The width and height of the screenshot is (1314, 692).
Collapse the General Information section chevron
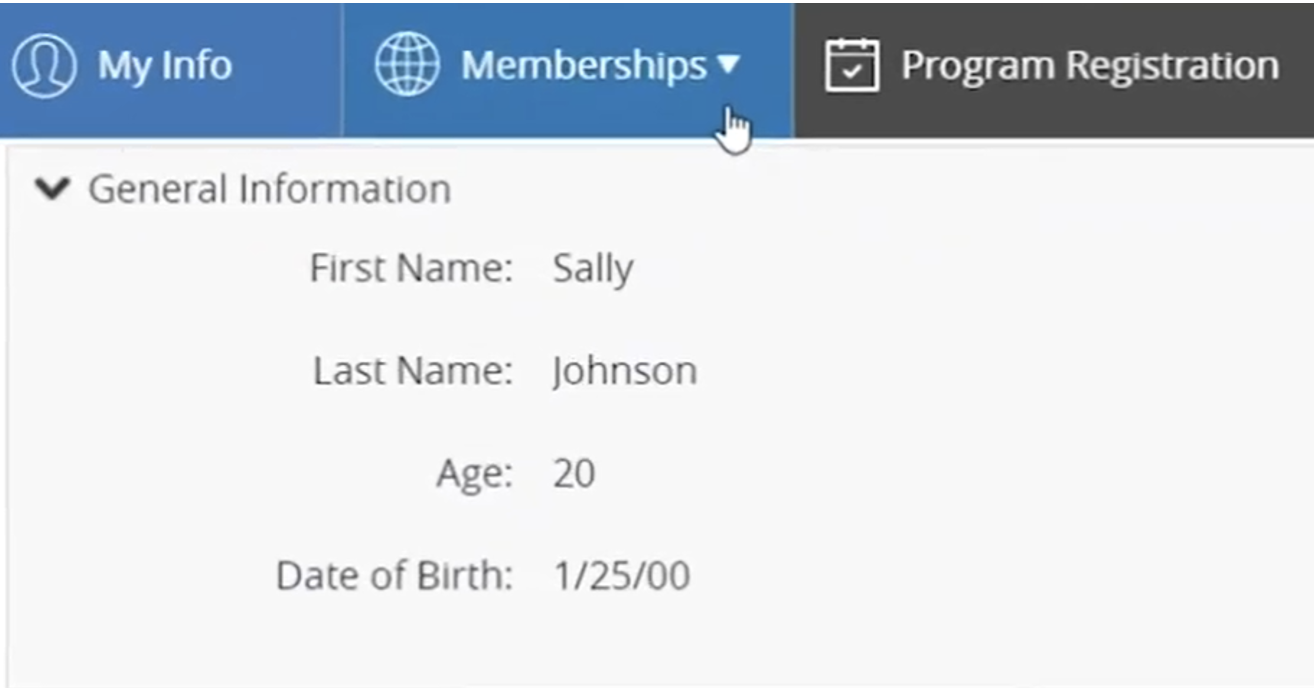[x=51, y=188]
